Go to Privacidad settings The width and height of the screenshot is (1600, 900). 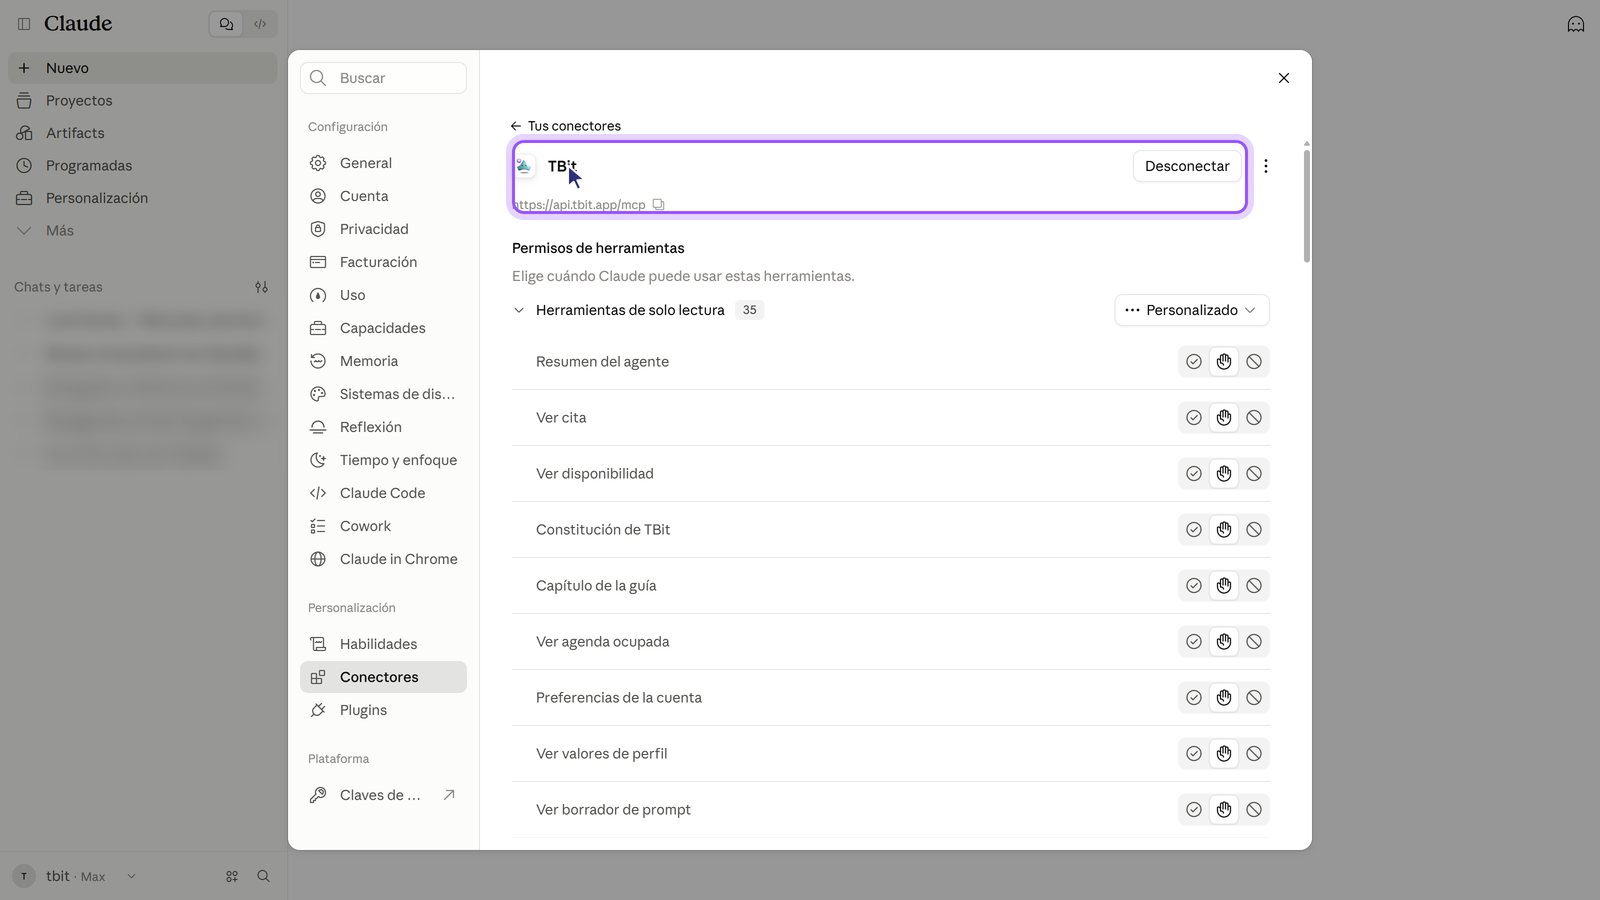click(383, 229)
